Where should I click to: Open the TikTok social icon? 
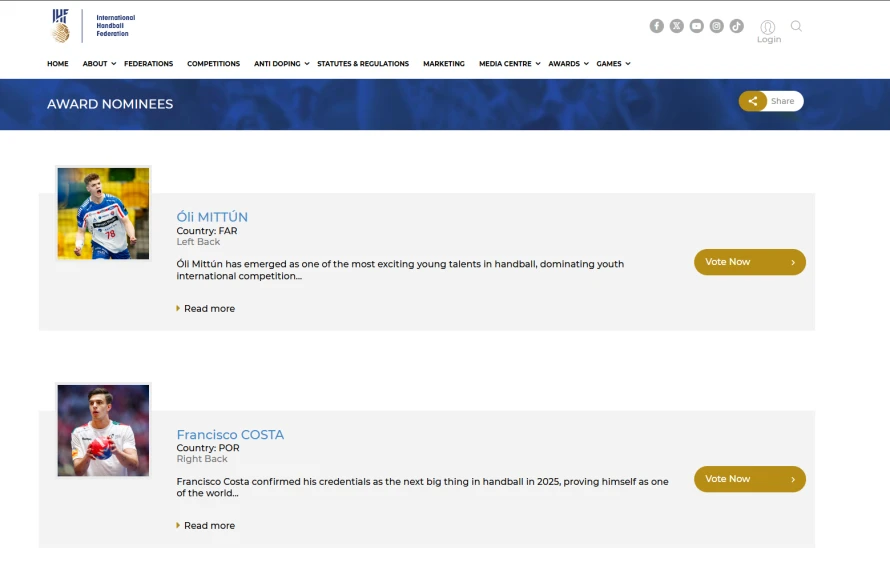[737, 26]
